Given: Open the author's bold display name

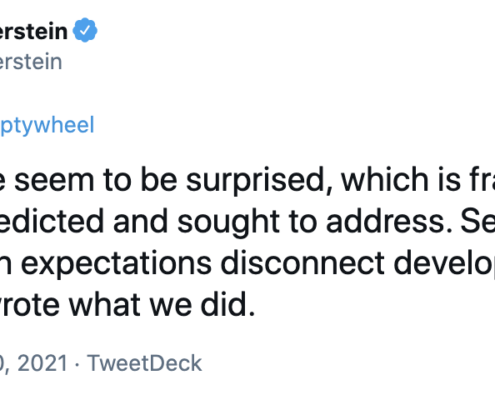Looking at the screenshot, I should [33, 31].
